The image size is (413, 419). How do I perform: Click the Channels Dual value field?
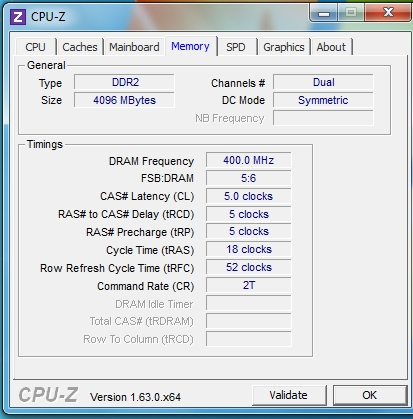pos(323,82)
